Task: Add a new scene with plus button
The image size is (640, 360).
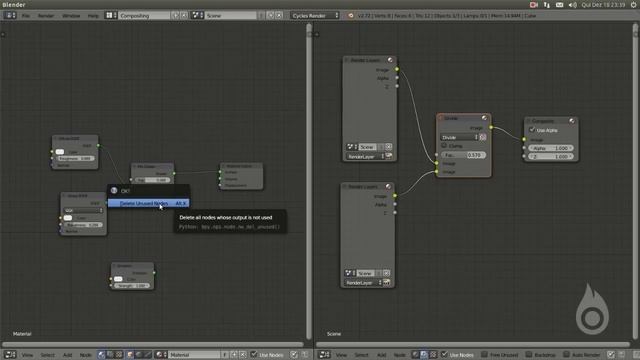Action: pos(270,16)
